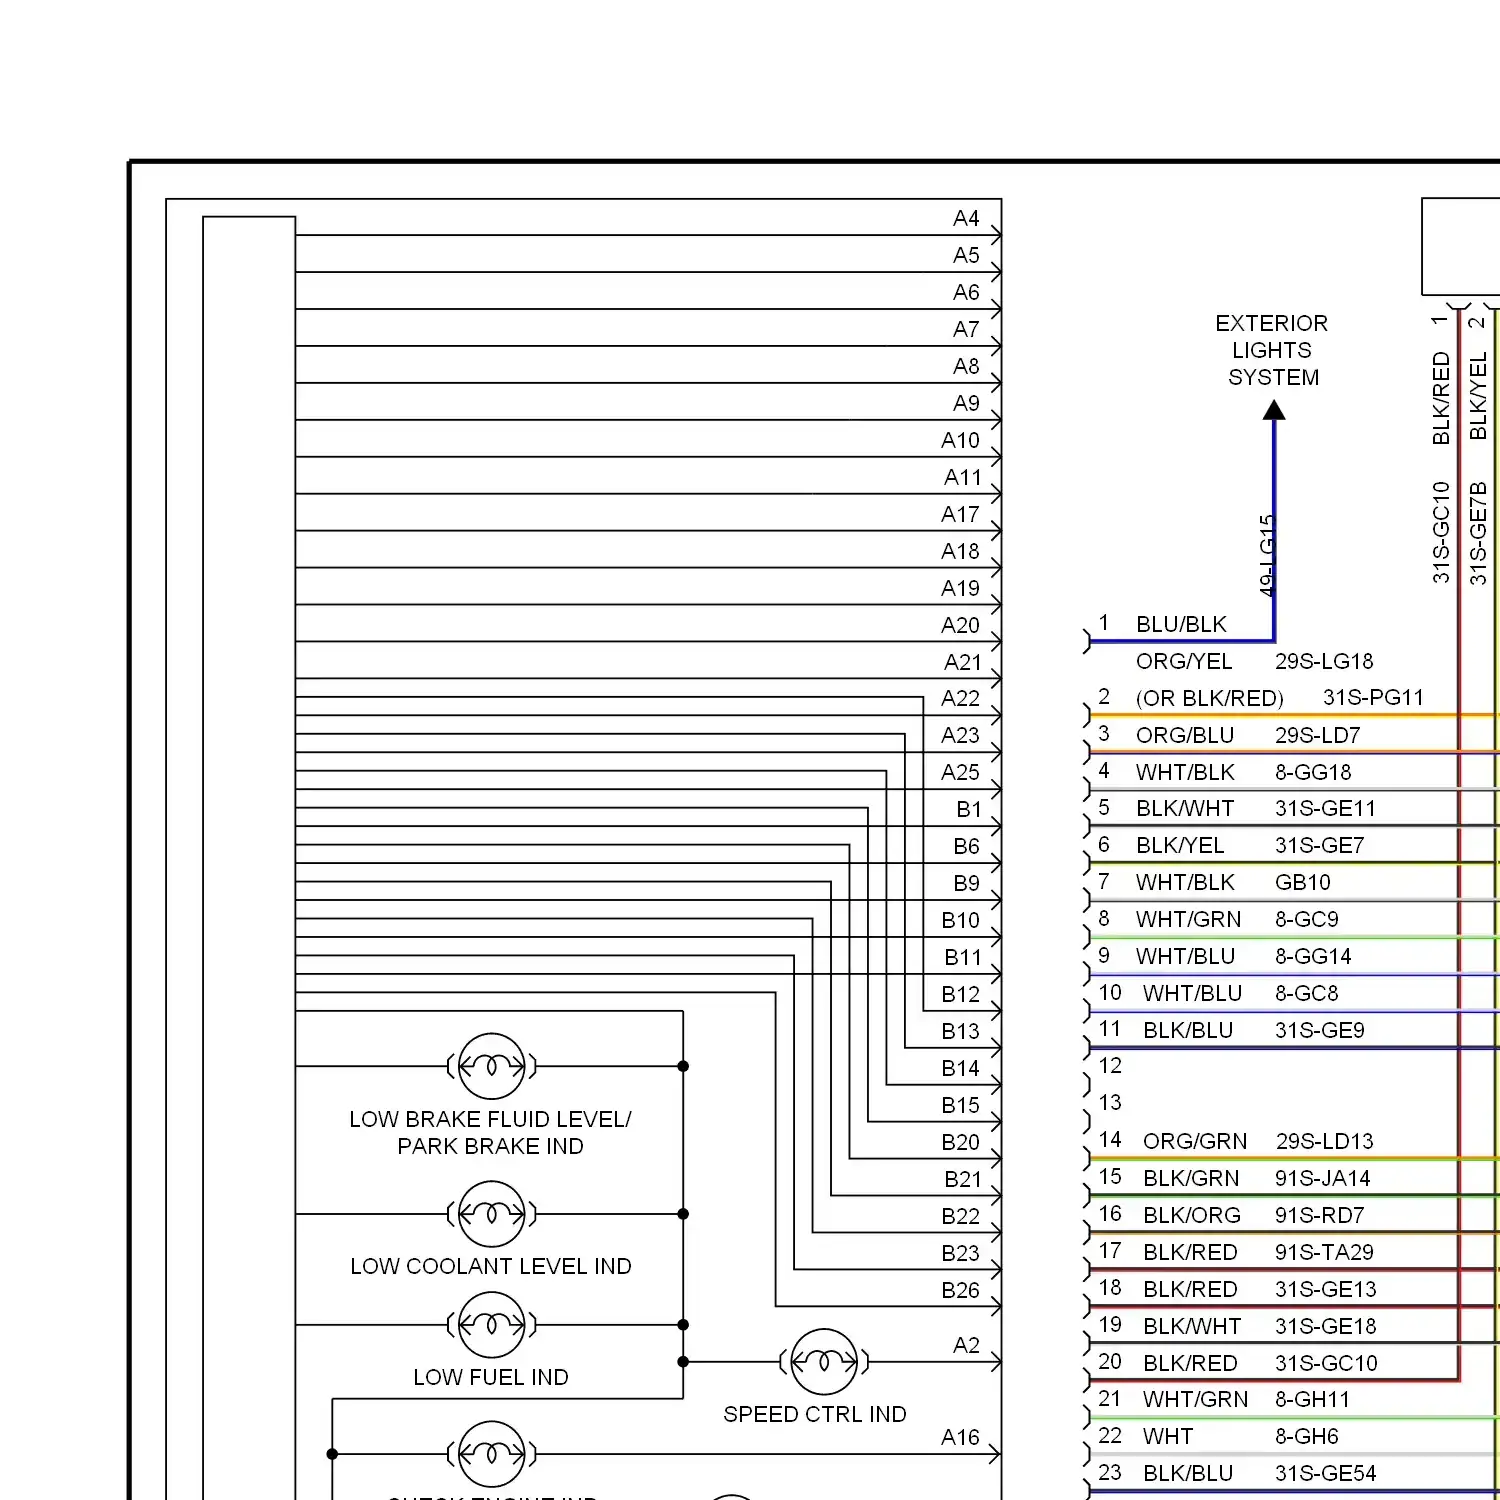Click terminal label B20
1500x1500 pixels.
(x=961, y=1142)
